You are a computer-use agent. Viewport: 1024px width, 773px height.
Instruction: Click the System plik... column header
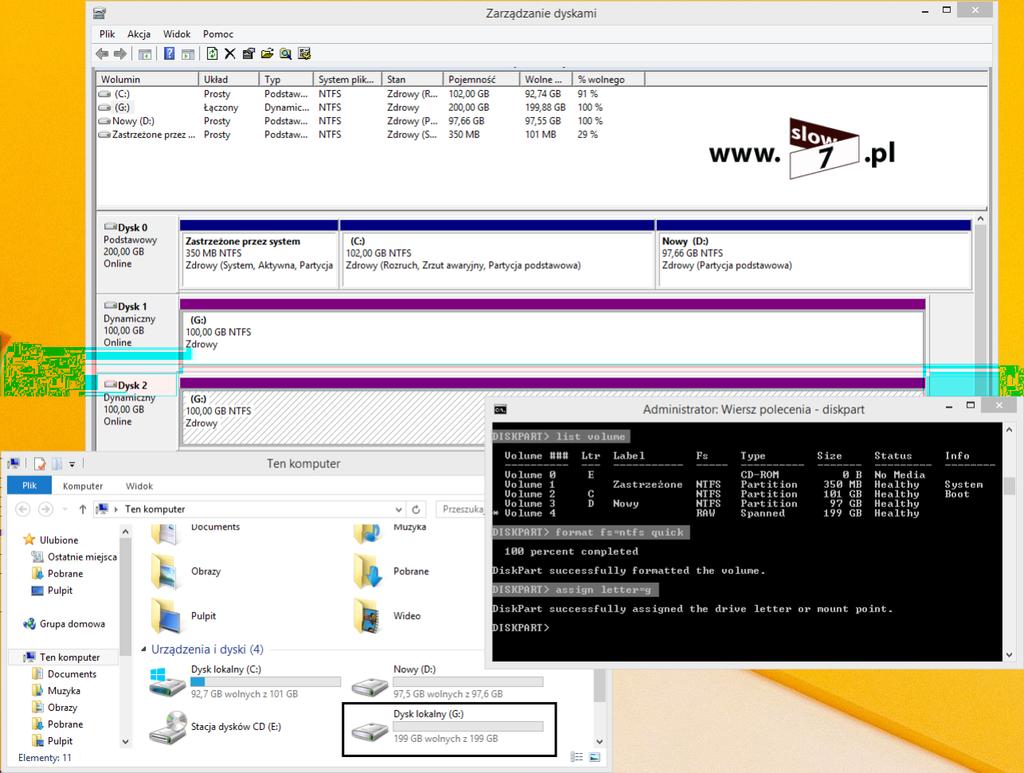[x=345, y=79]
